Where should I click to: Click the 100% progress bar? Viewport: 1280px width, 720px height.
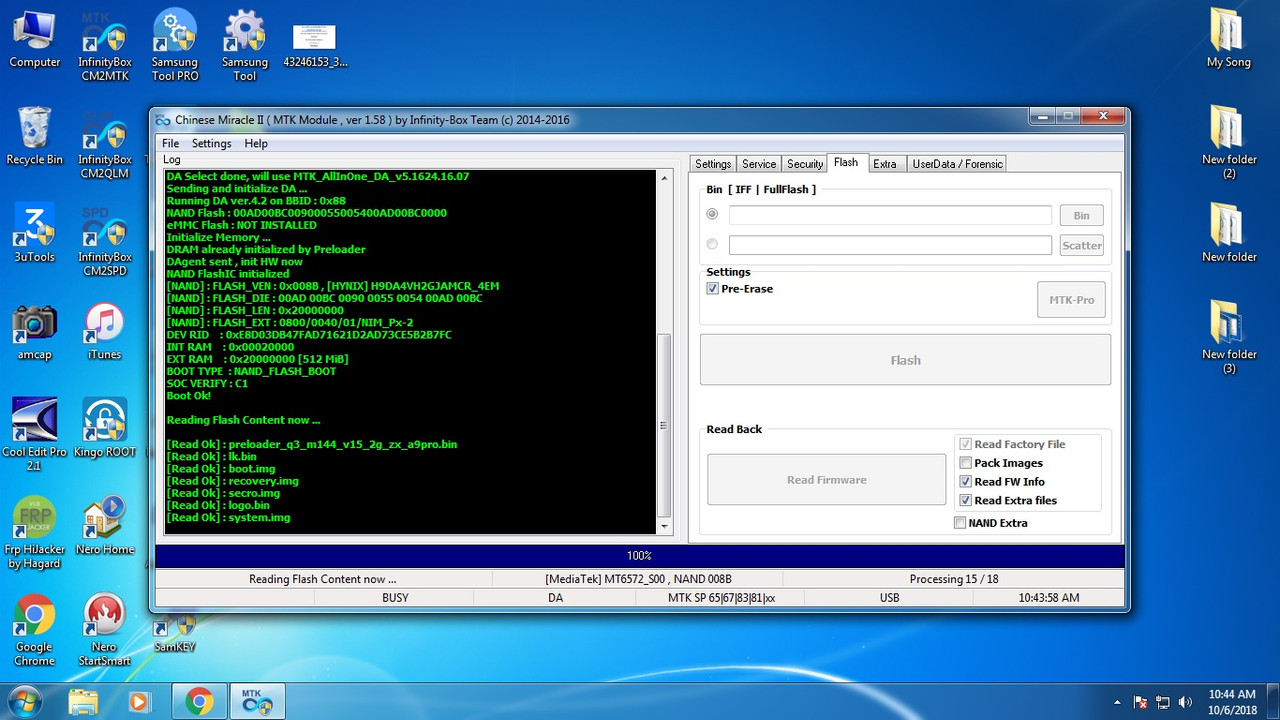(639, 555)
